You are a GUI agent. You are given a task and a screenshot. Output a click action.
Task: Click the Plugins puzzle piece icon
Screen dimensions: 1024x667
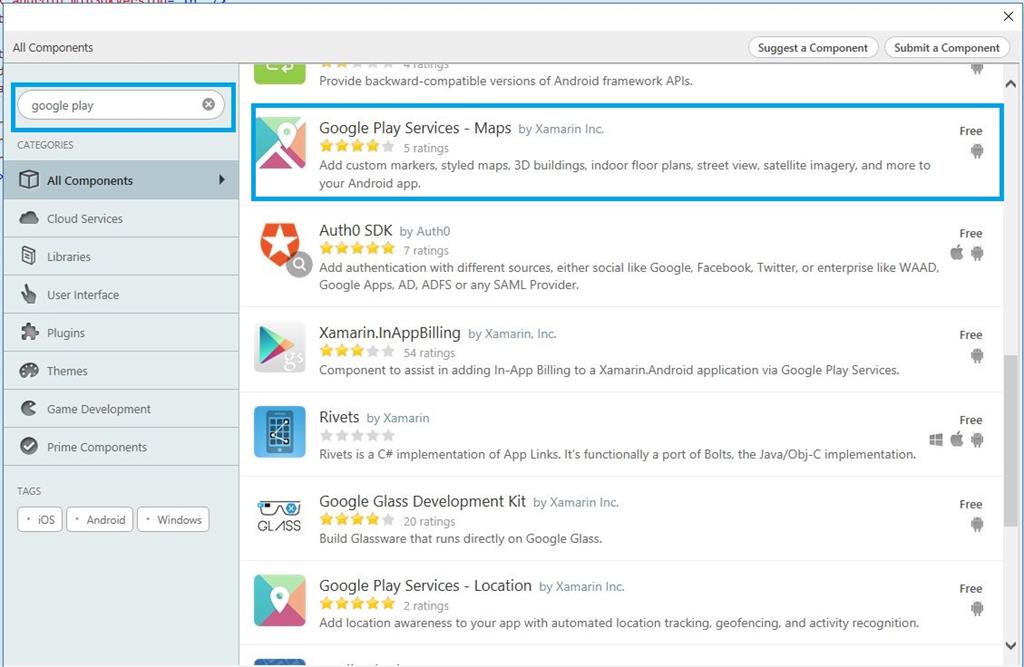tap(29, 332)
